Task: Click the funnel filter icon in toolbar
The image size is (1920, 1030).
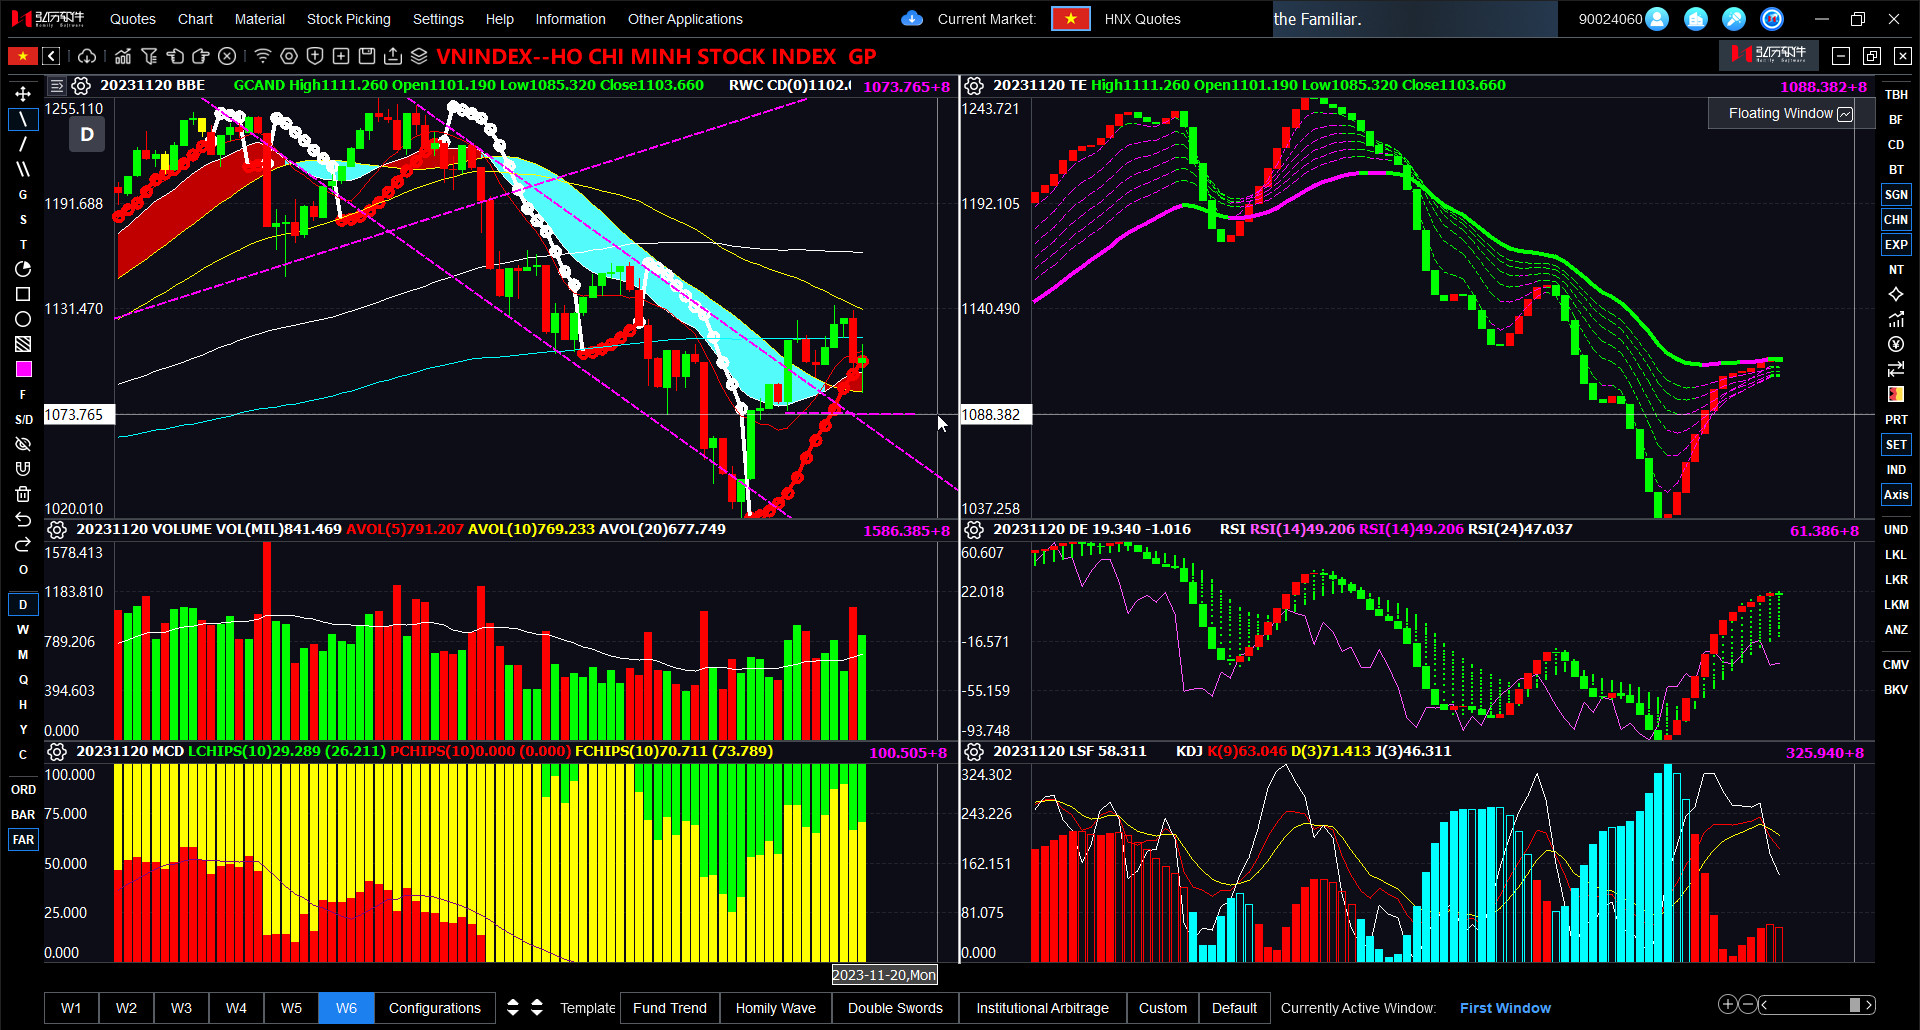Action: 149,56
